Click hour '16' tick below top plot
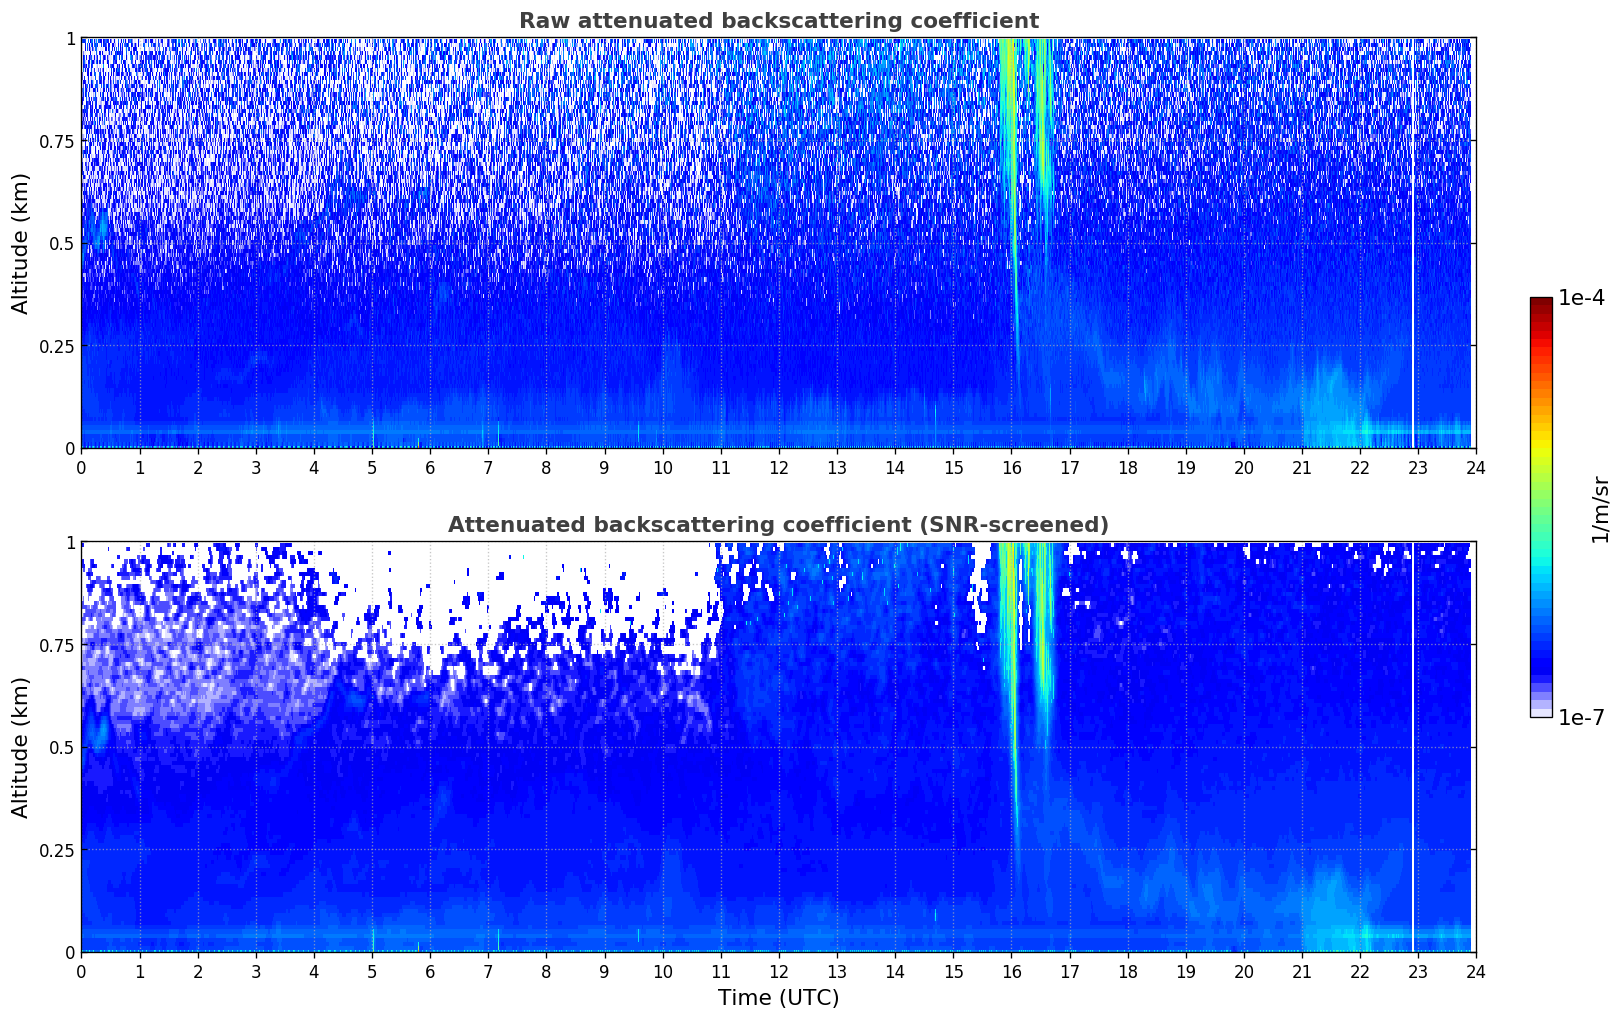 [1011, 467]
